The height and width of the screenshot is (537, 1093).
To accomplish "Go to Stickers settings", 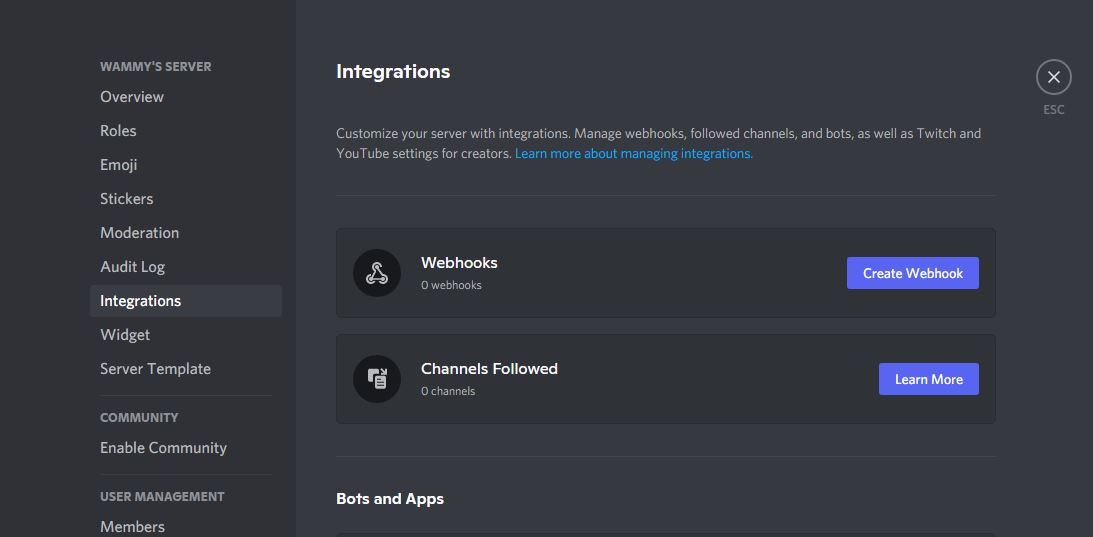I will [185, 199].
